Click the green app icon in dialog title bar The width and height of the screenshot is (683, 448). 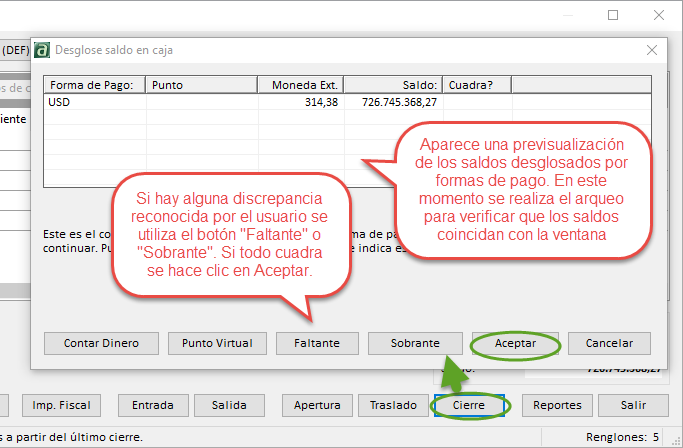point(42,50)
